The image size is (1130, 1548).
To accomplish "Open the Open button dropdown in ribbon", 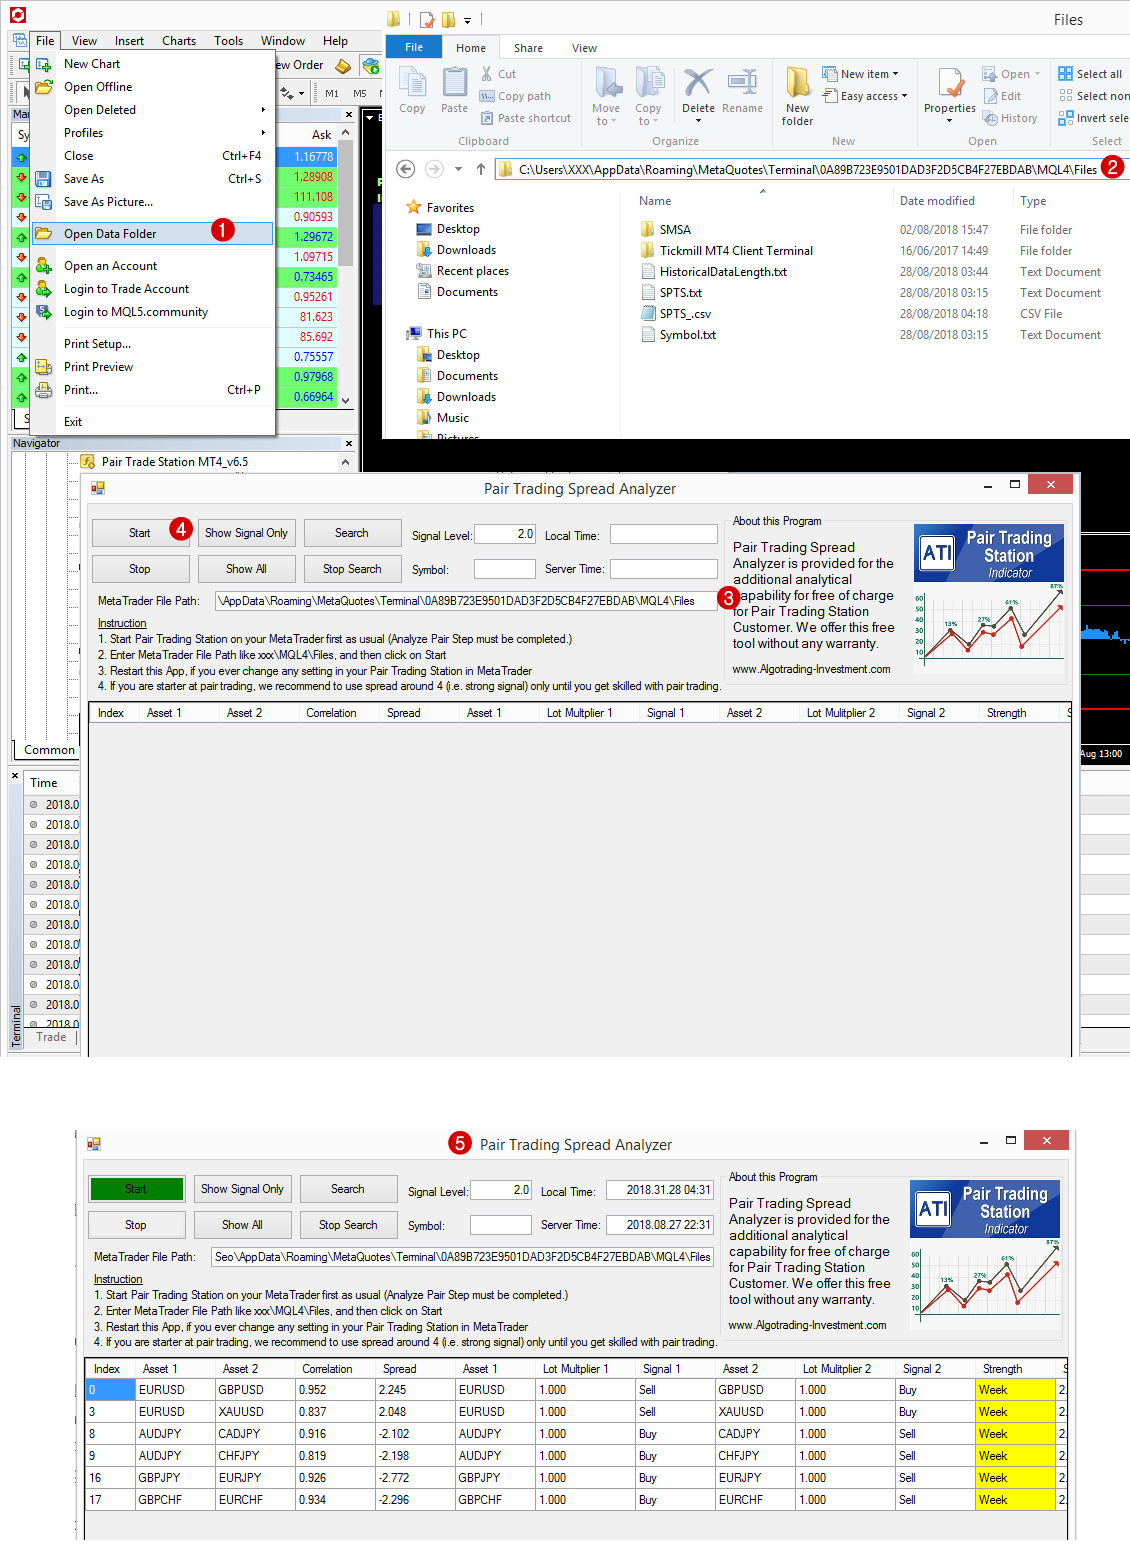I will pyautogui.click(x=1037, y=74).
